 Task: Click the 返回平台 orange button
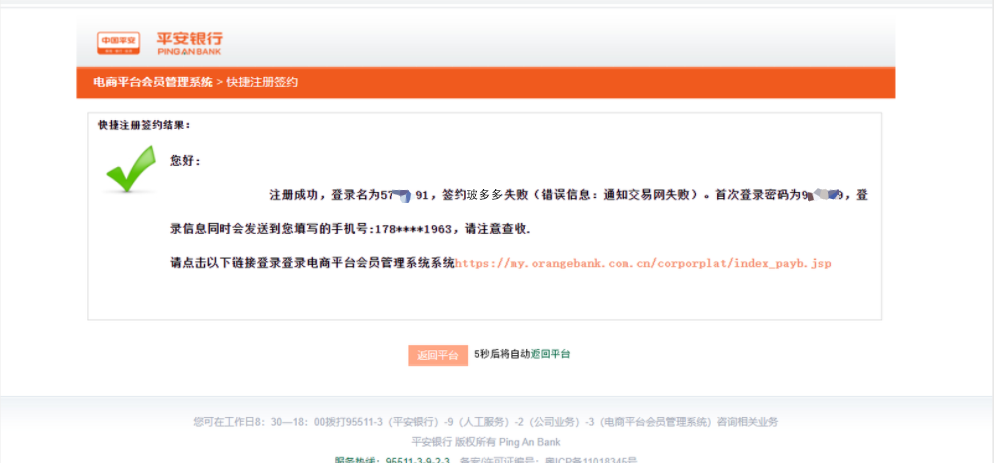438,355
